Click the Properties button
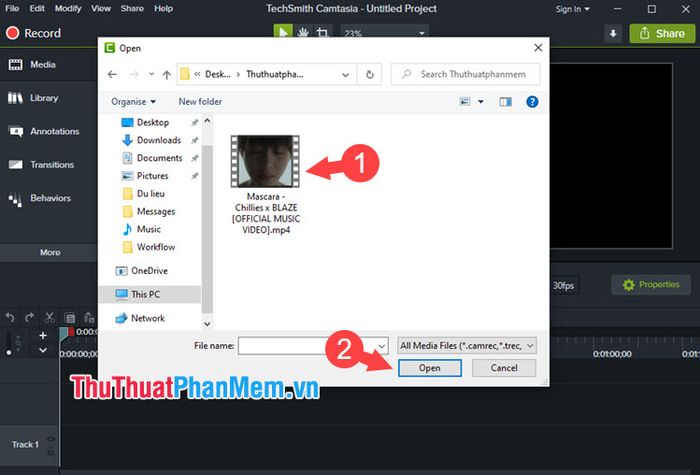Screen dimensions: 700x475 650,285
